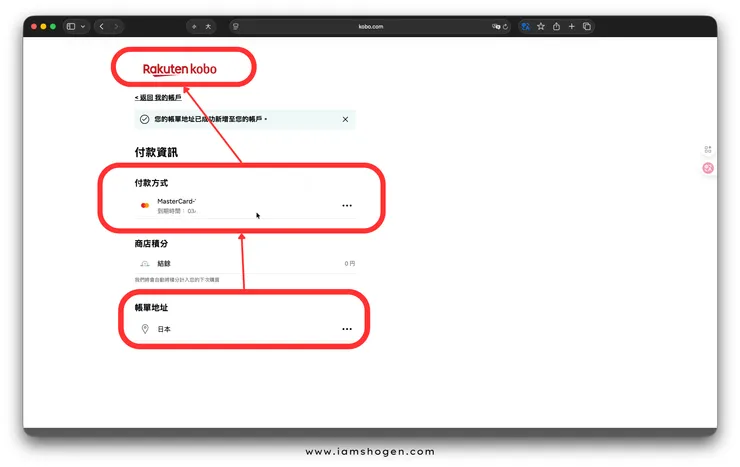Click the store credit 結餘 icon
The image size is (740, 467).
pyautogui.click(x=145, y=264)
